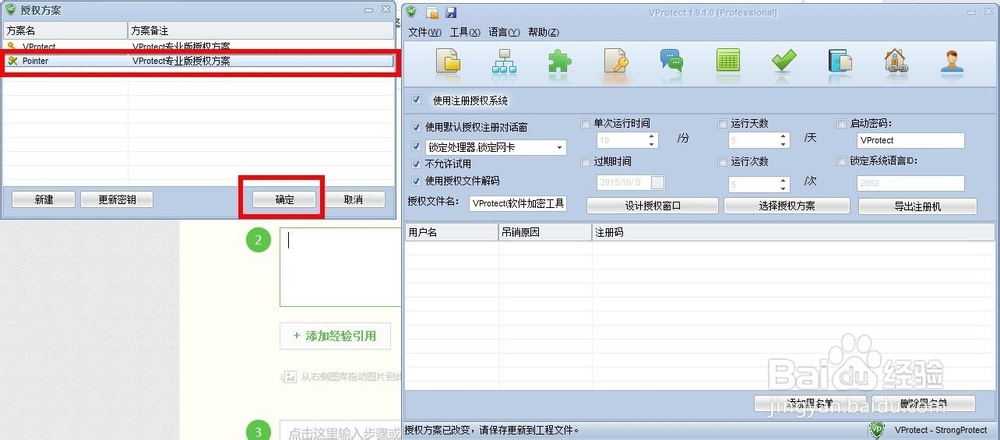Enable 单次运行时间 checkbox
The image size is (1000, 440).
point(585,124)
